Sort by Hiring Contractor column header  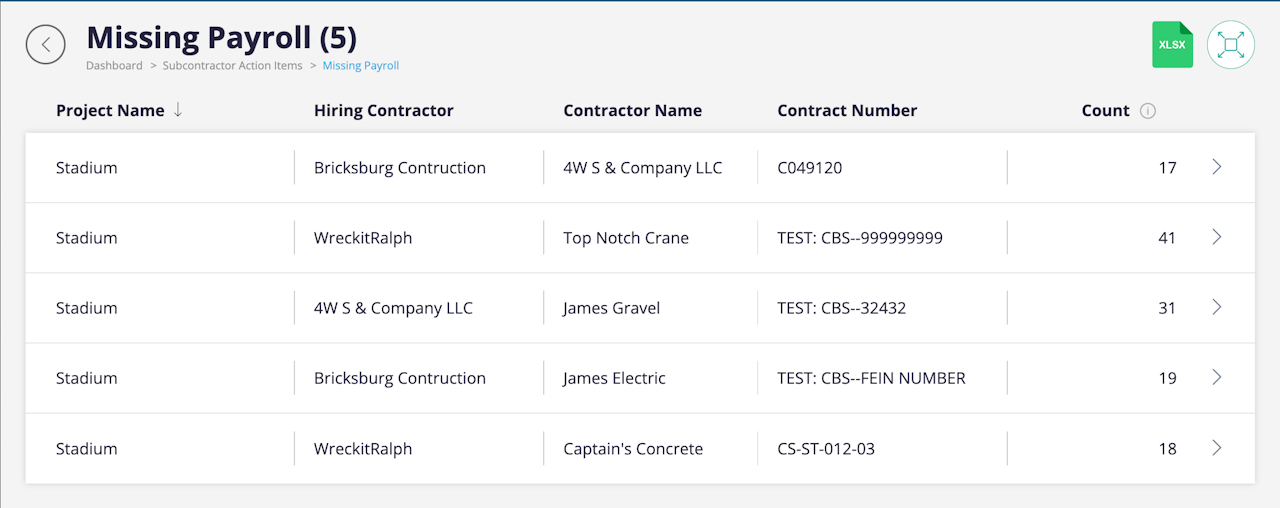click(383, 111)
